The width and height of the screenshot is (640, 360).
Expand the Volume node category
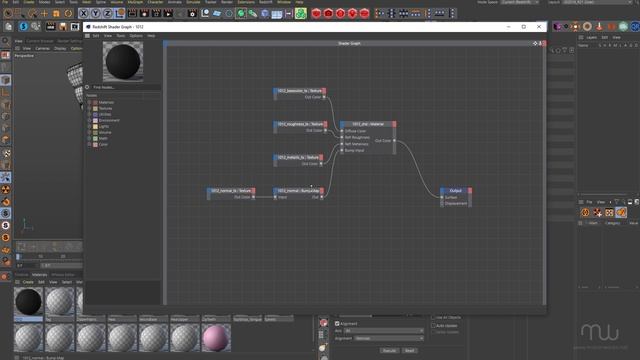pyautogui.click(x=89, y=132)
